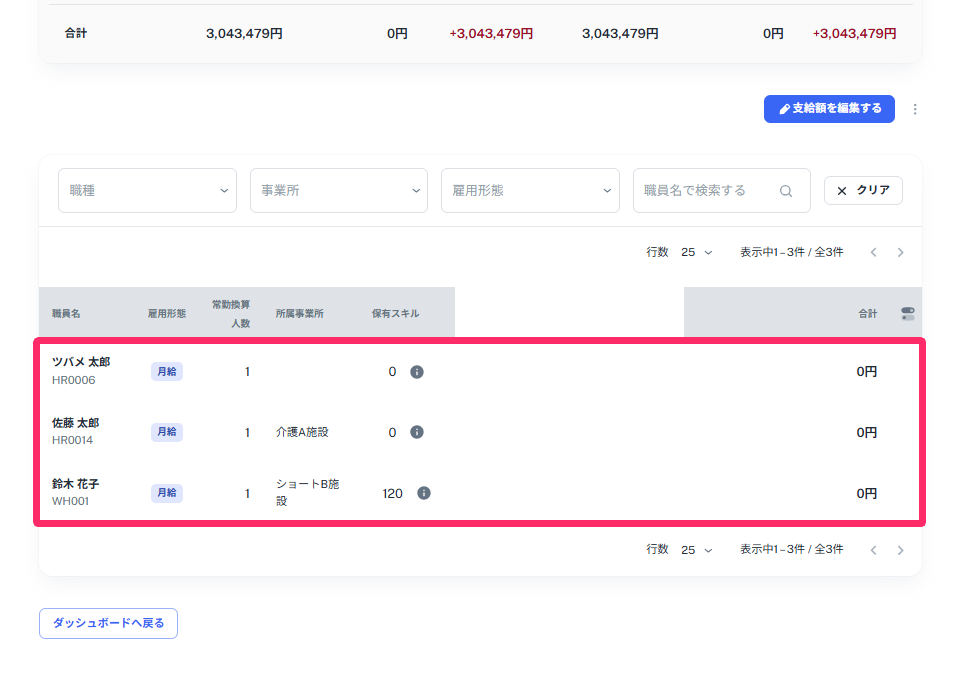Click the previous-page arrow in the bottom pagination
The width and height of the screenshot is (963, 680).
[873, 549]
